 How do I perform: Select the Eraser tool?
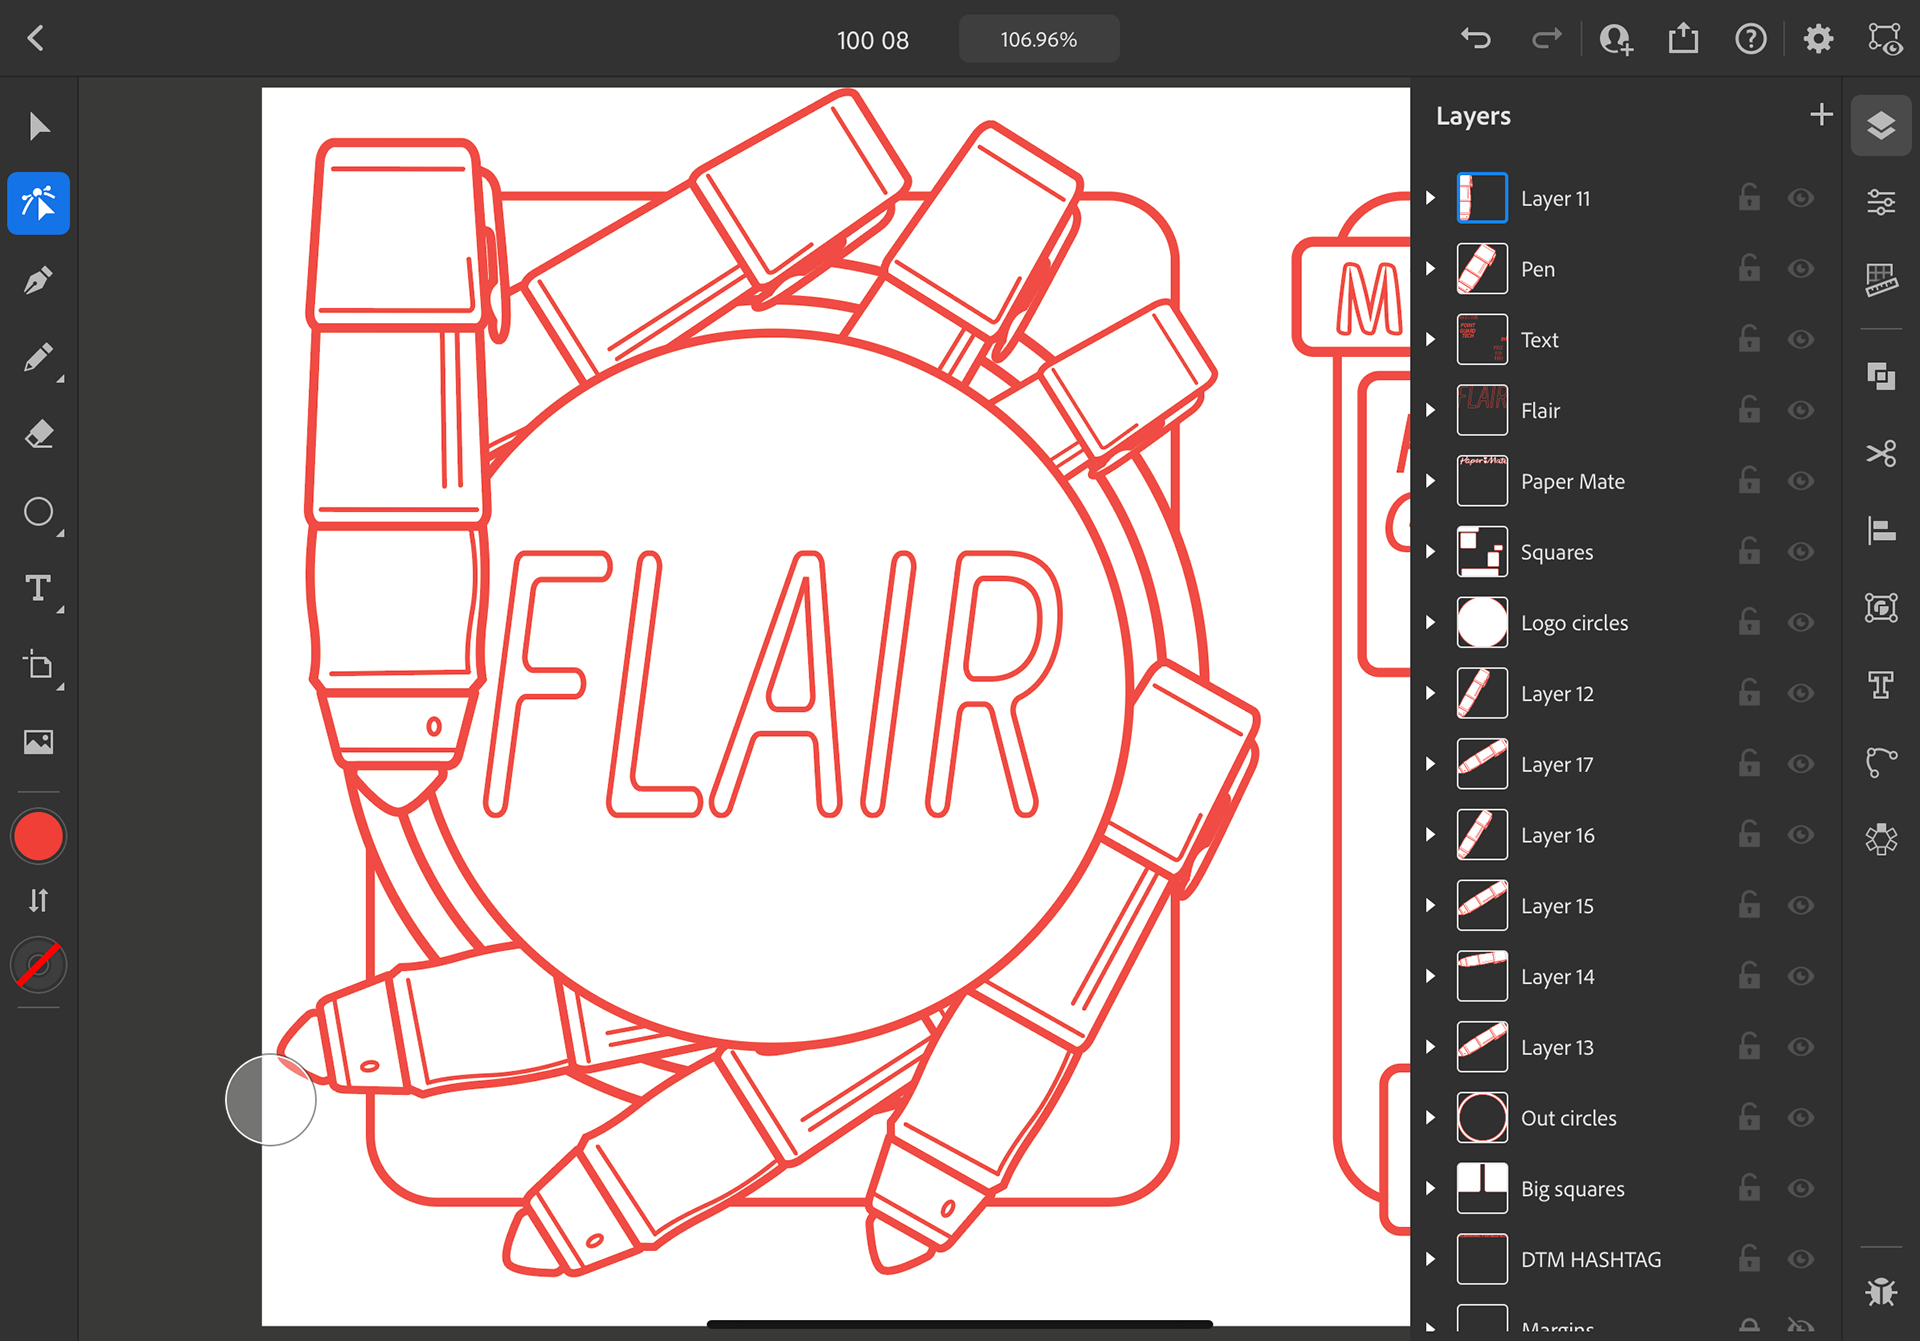(38, 435)
